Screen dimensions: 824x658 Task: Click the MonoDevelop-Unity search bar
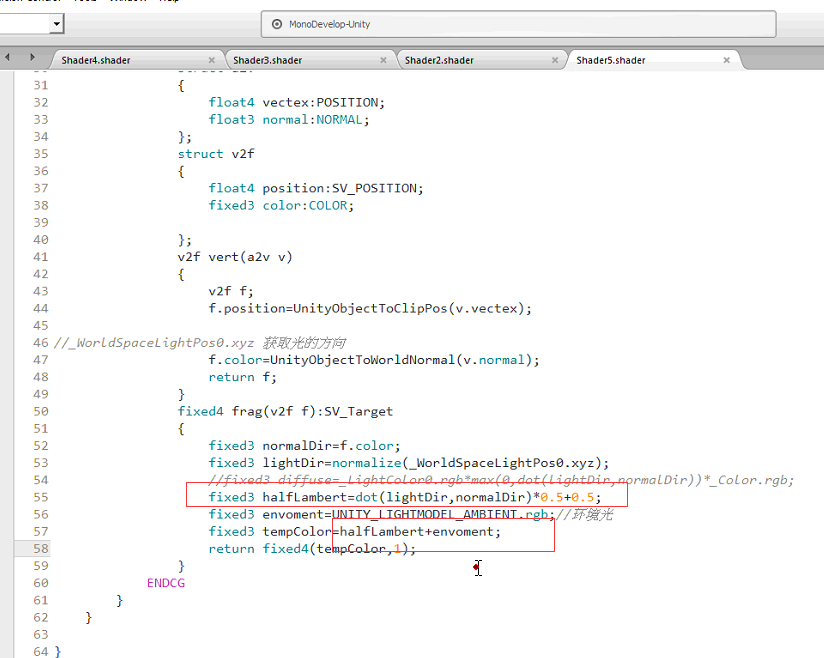click(519, 24)
